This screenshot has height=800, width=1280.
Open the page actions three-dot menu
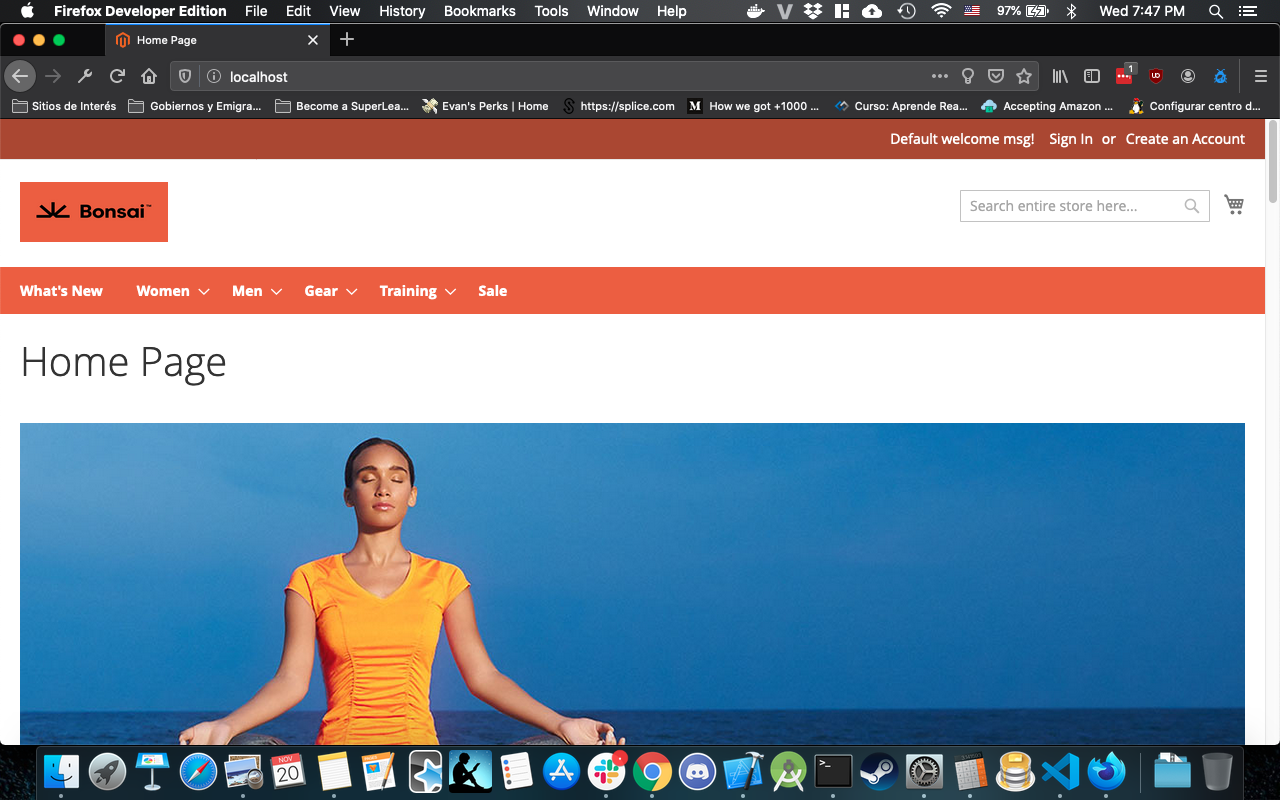point(939,76)
